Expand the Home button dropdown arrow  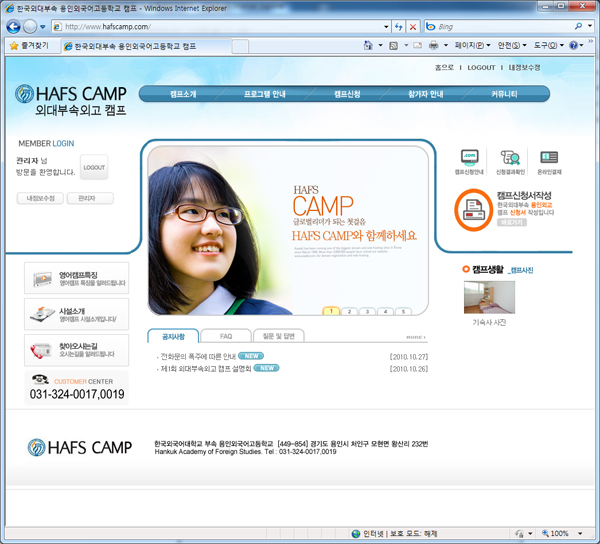coord(380,46)
